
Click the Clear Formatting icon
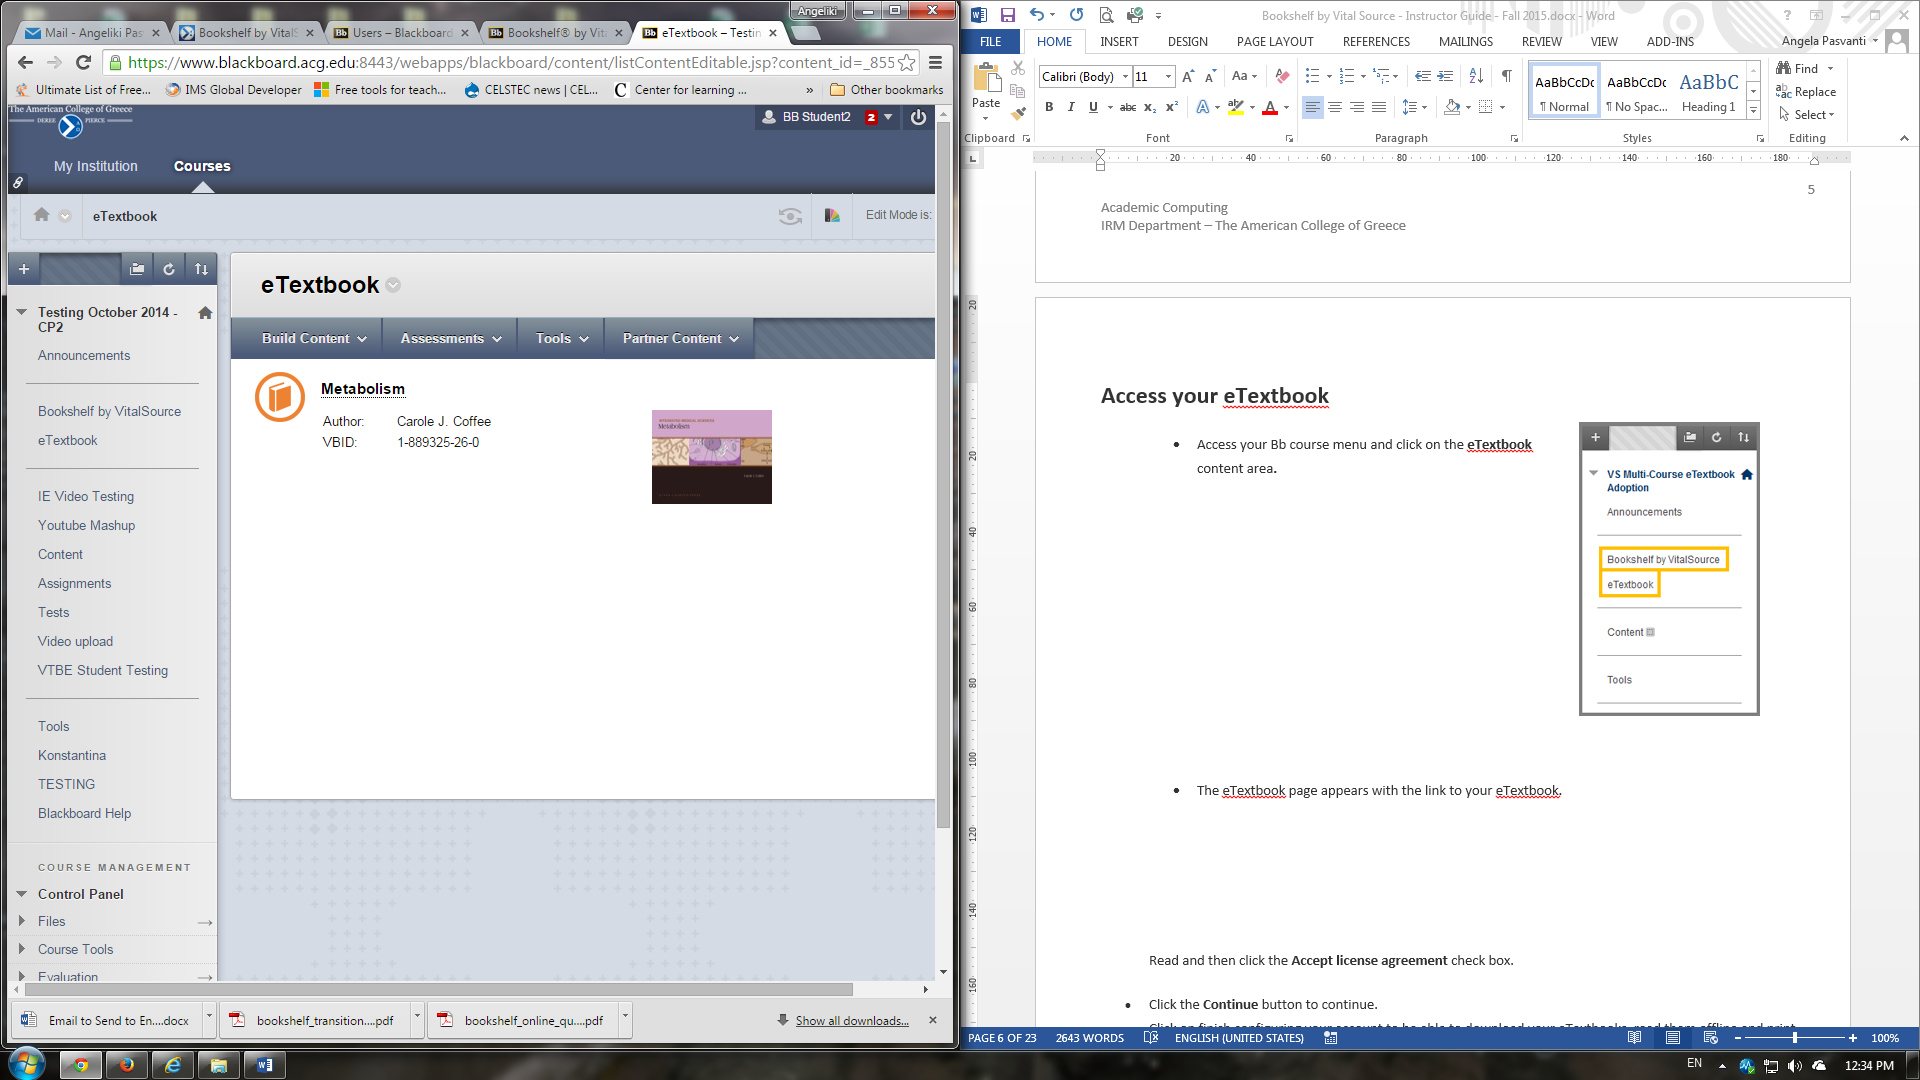coord(1282,76)
